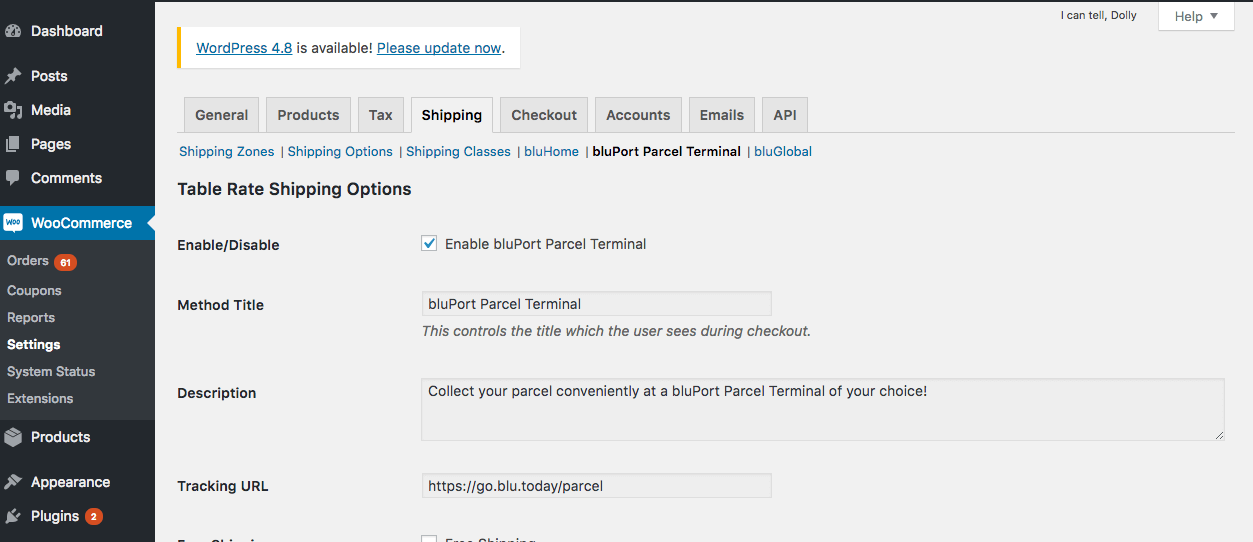The width and height of the screenshot is (1253, 542).
Task: Open the bluGlobal shipping section
Action: coord(783,152)
